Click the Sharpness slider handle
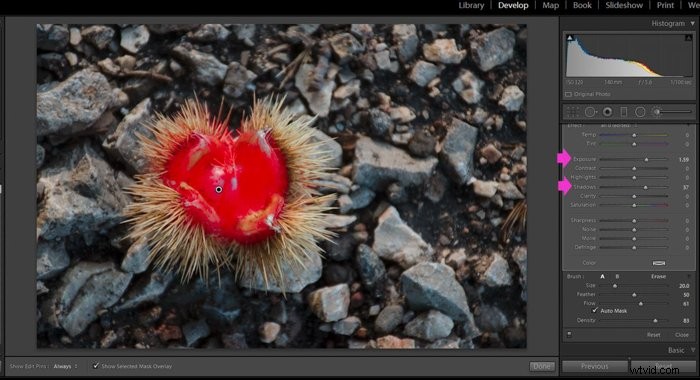 click(634, 221)
